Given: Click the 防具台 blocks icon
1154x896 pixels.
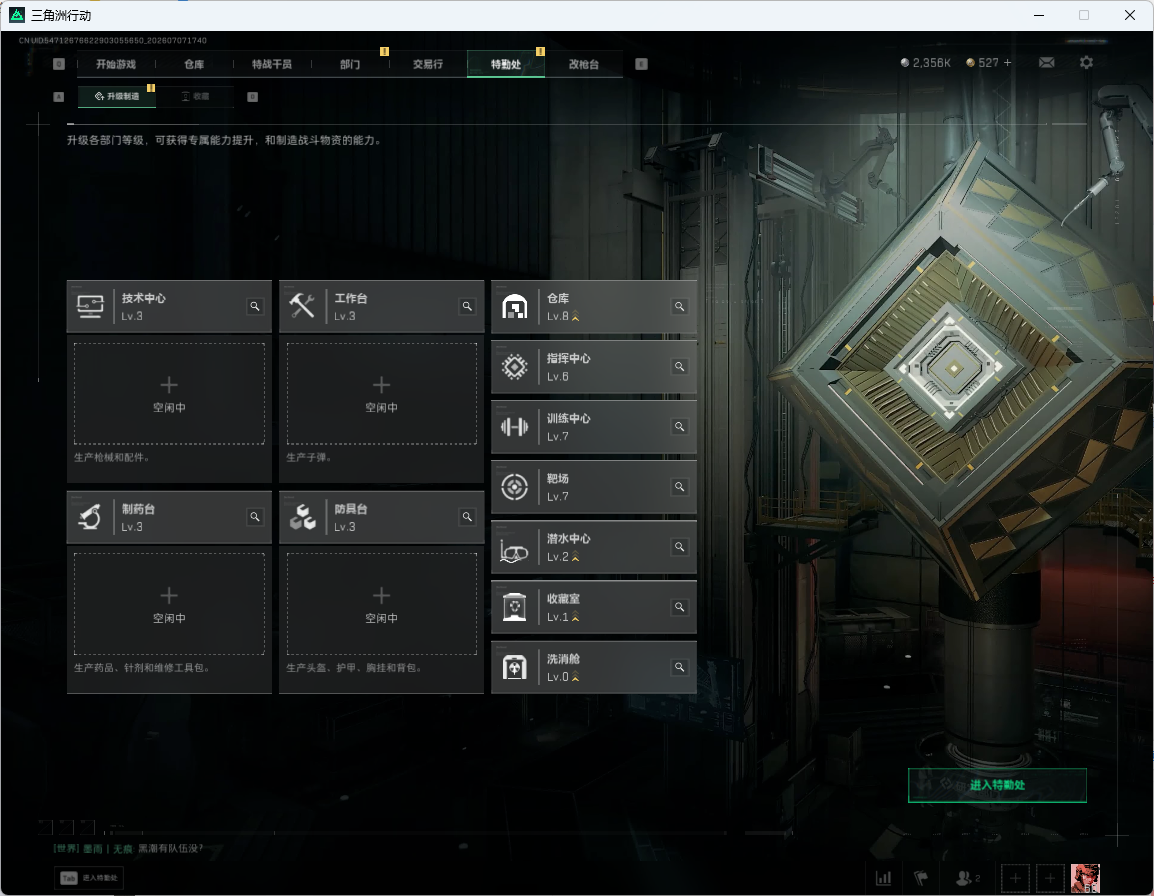Looking at the screenshot, I should click(302, 517).
